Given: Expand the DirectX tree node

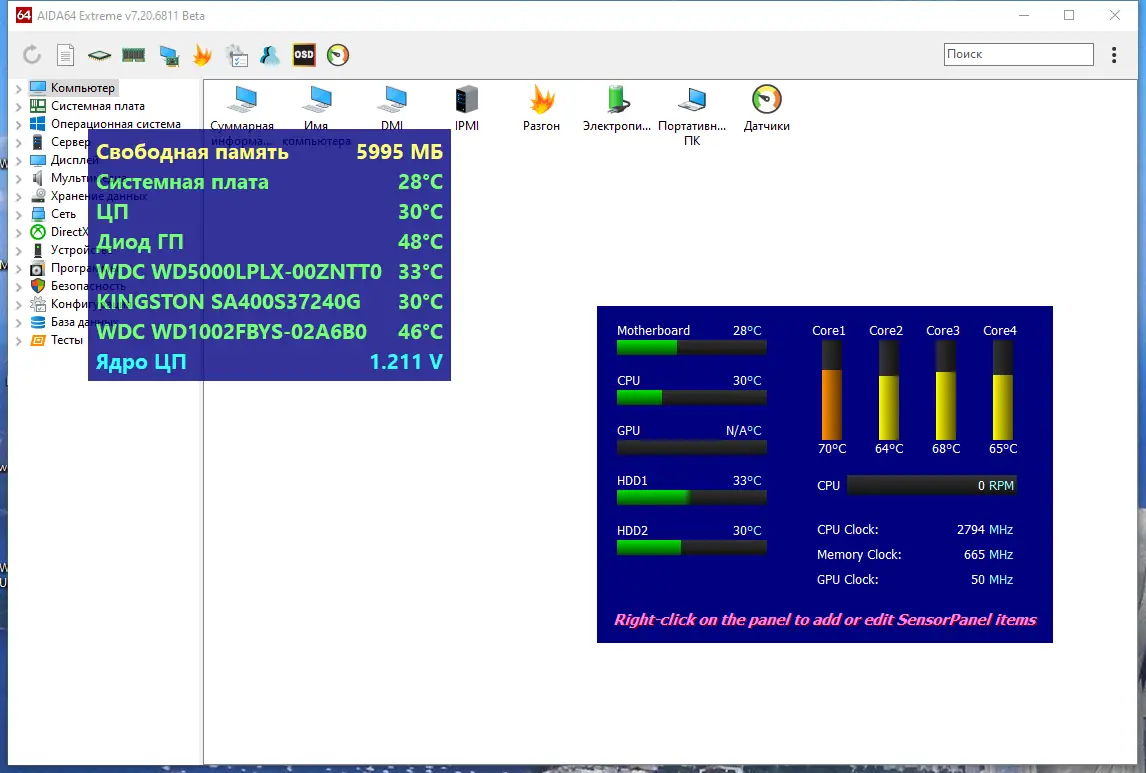Looking at the screenshot, I should (18, 232).
